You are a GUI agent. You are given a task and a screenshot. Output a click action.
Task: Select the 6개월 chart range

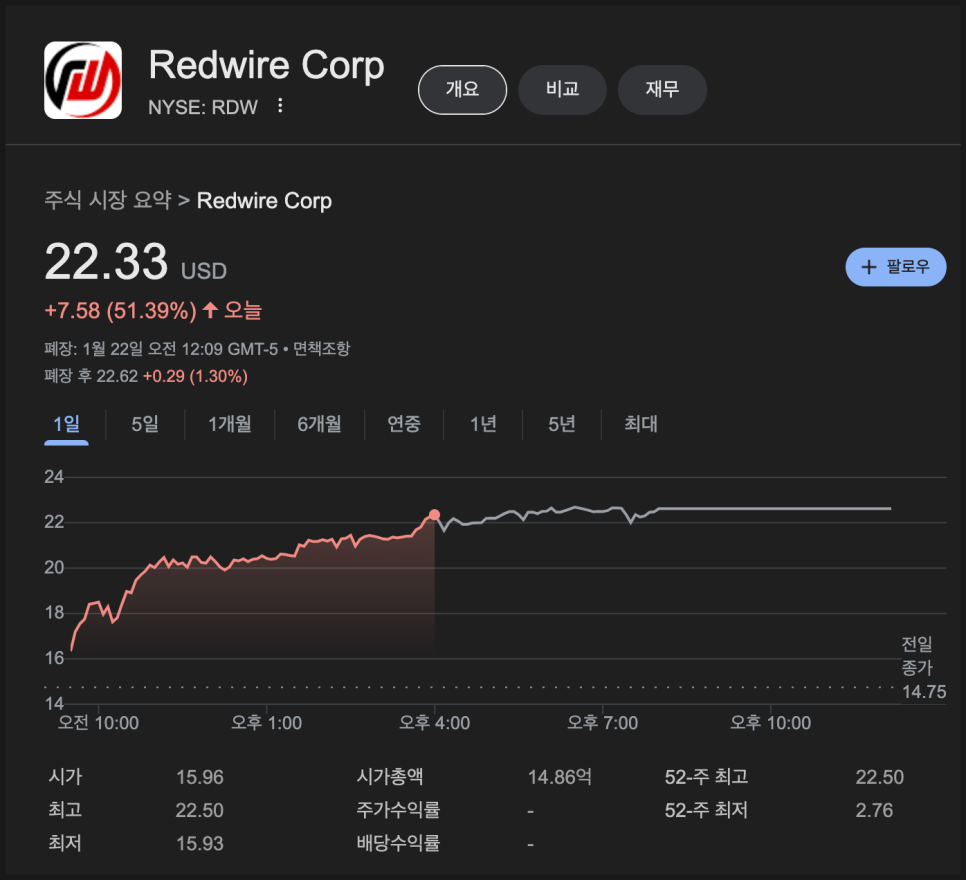(x=319, y=424)
